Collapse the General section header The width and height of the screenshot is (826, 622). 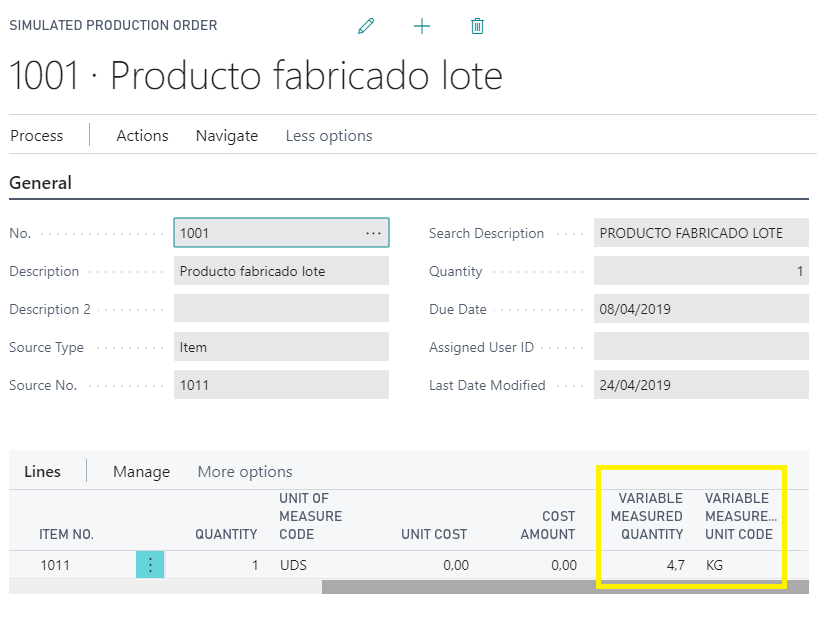[x=41, y=183]
